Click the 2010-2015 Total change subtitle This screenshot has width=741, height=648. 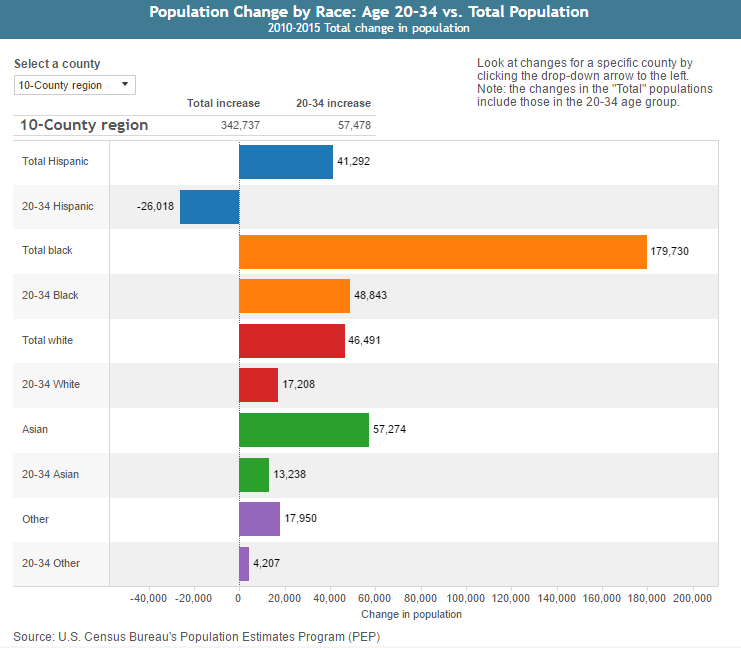(x=369, y=28)
